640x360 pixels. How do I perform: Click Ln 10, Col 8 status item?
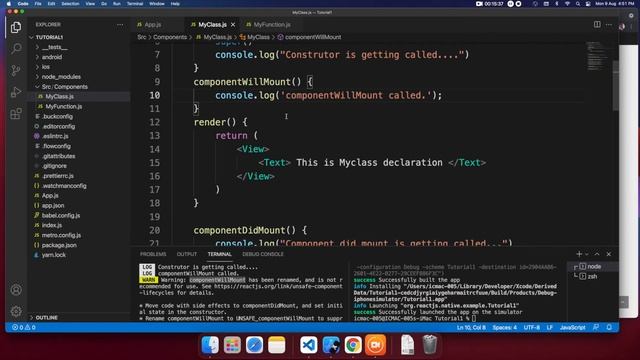pos(471,327)
